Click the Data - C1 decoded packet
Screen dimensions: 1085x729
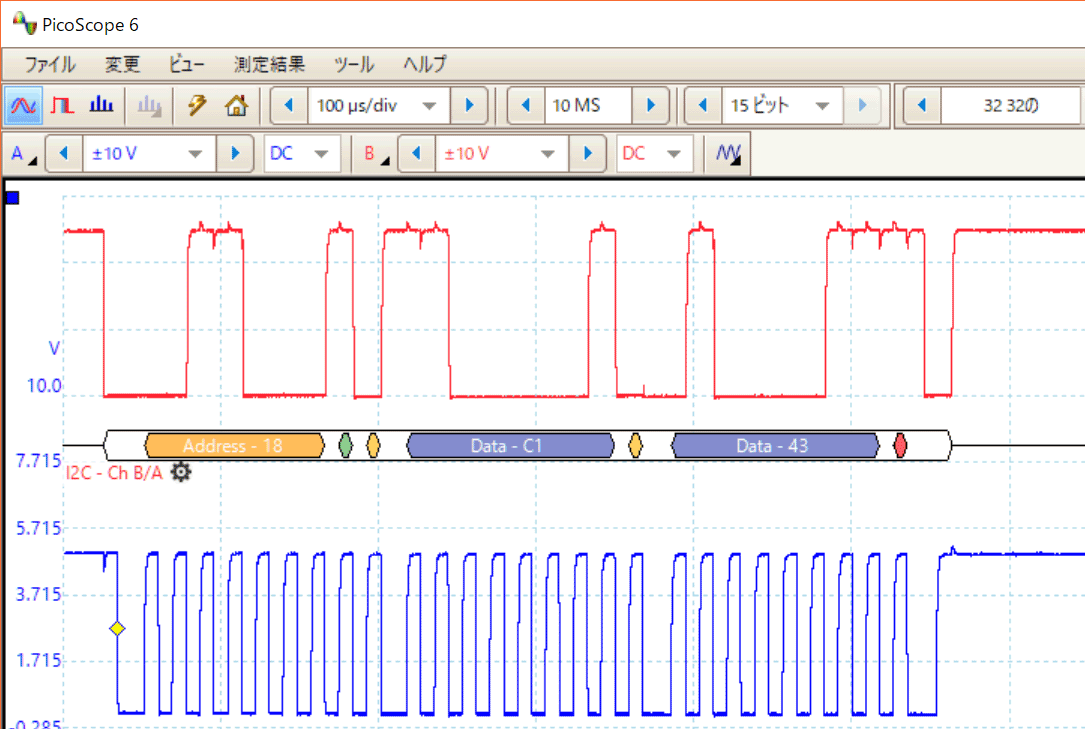click(510, 446)
